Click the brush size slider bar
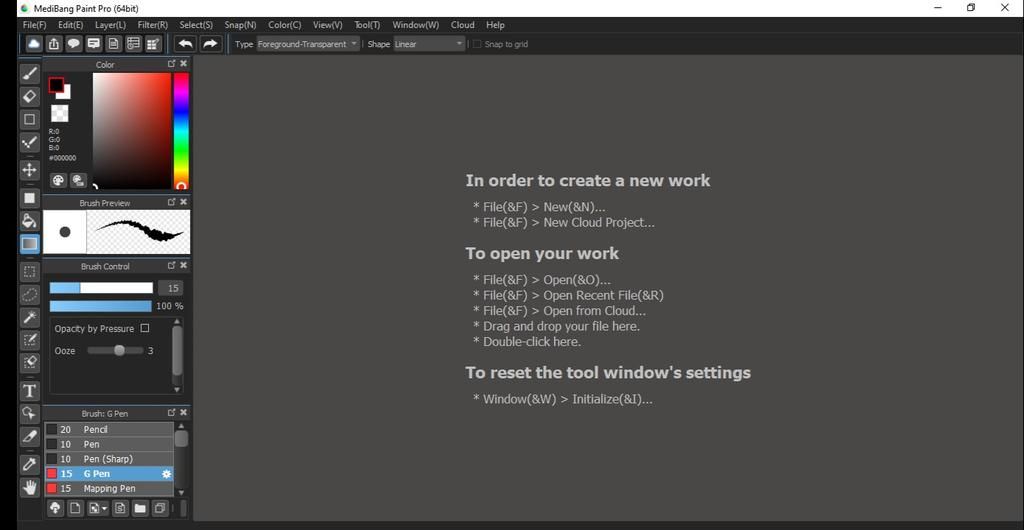 click(101, 288)
